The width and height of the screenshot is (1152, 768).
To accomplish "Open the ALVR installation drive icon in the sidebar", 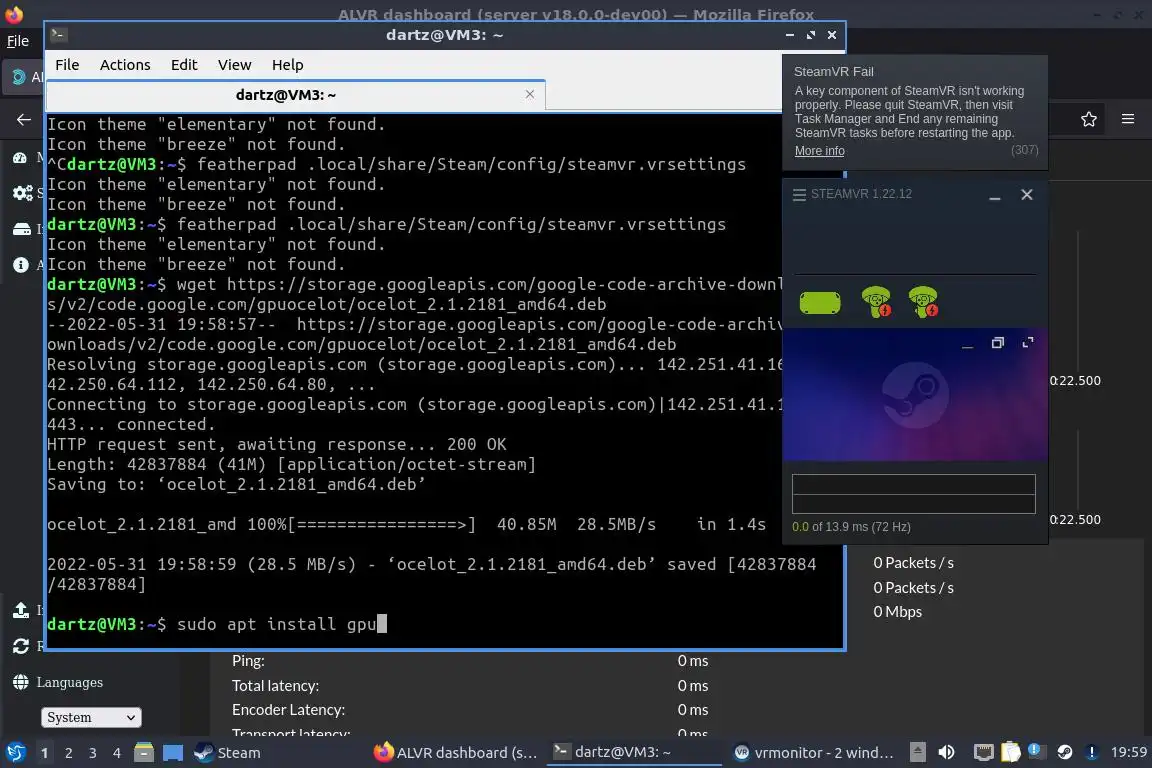I will coord(21,229).
